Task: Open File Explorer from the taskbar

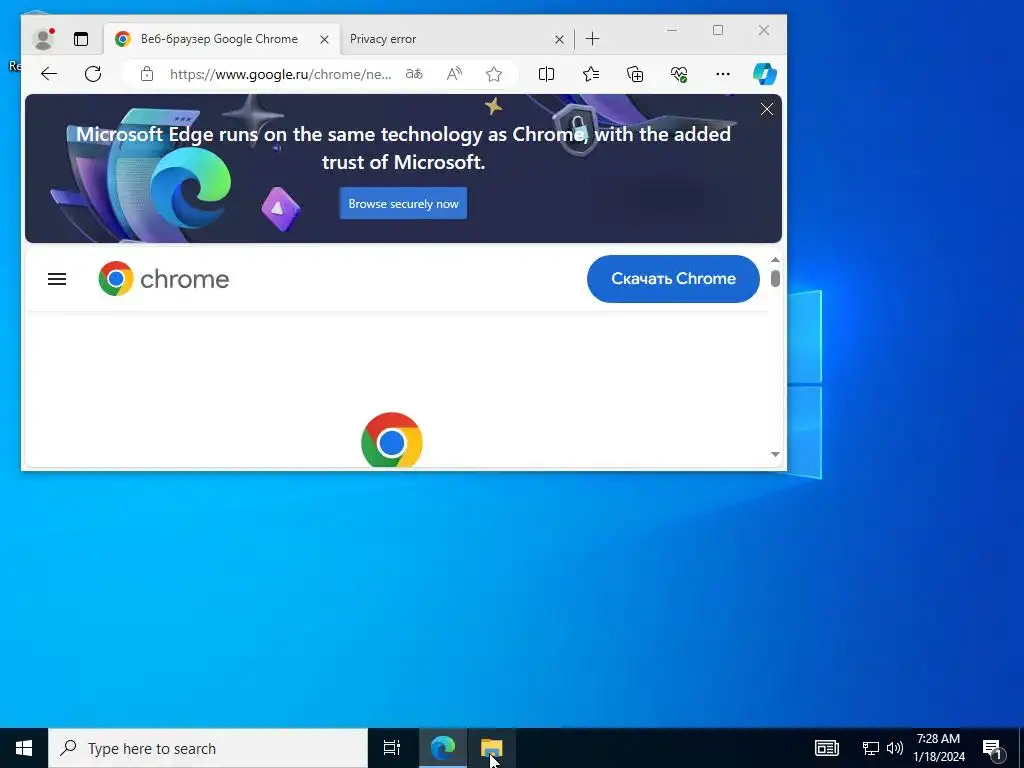Action: coord(492,748)
